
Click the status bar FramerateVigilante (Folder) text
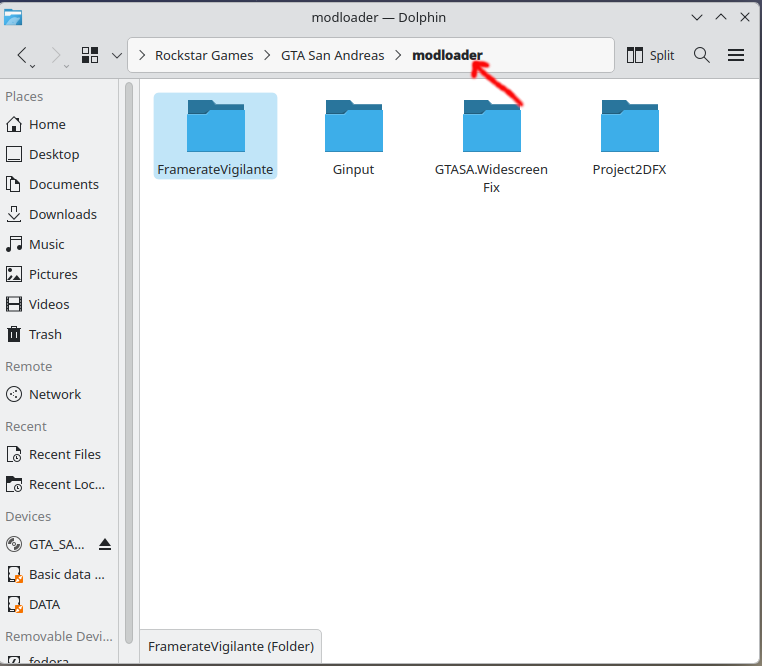click(231, 647)
